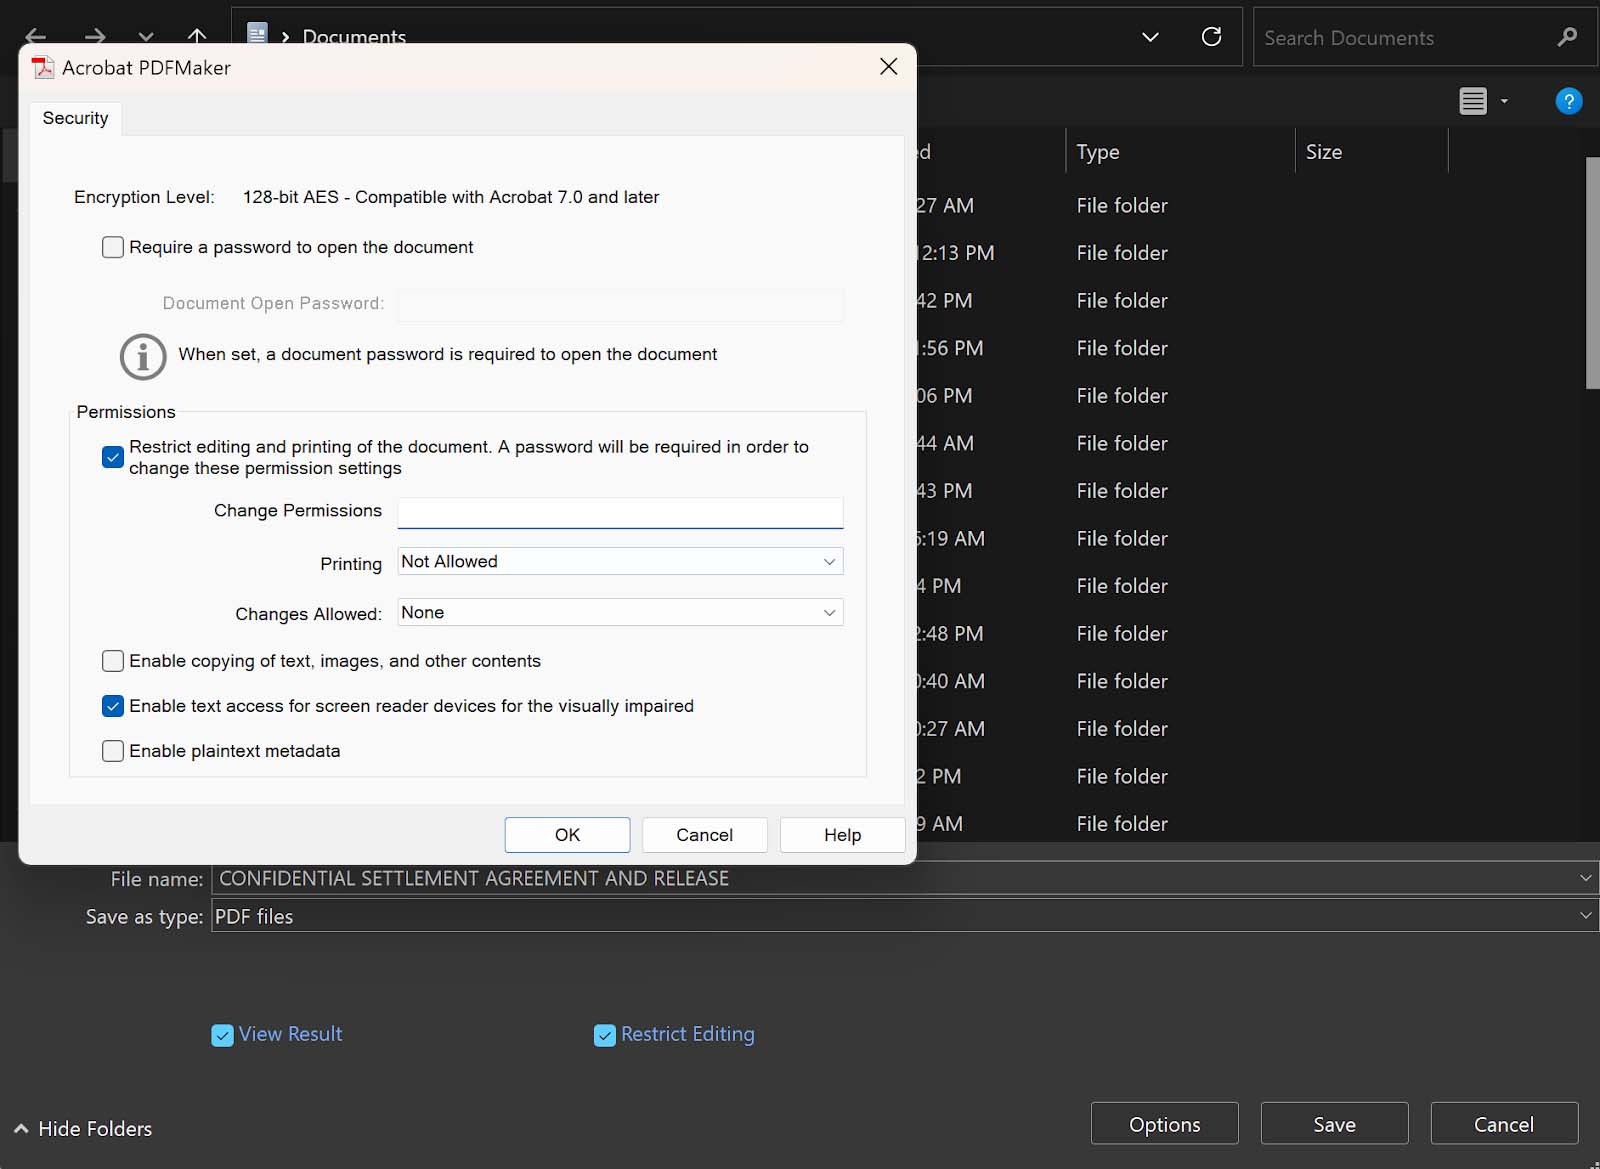Screen dimensions: 1600x1169
Task: Uncheck View Result checkbox
Action: point(222,1035)
